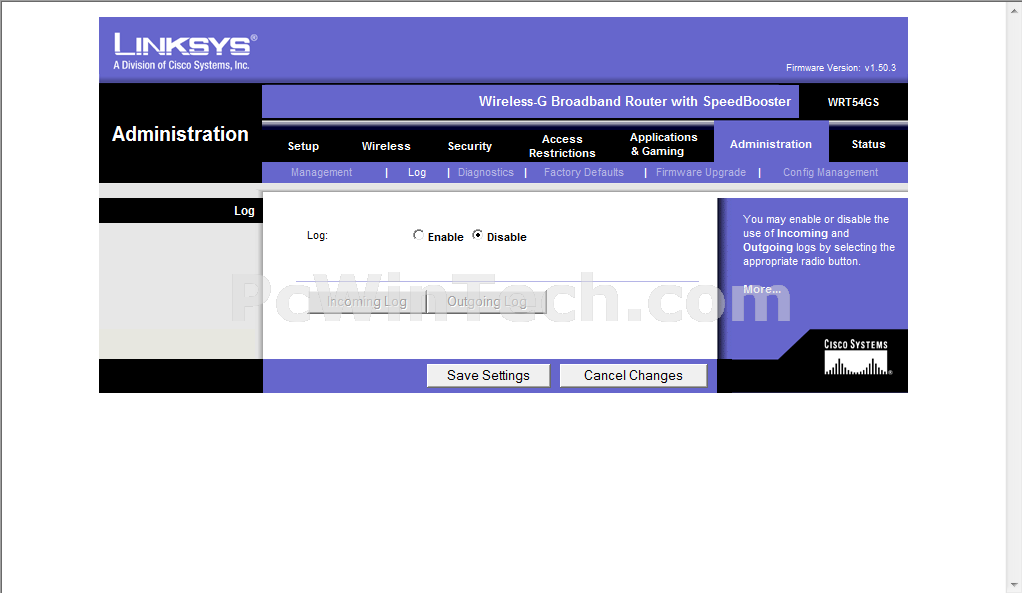Viewport: 1022px width, 593px height.
Task: View the Status tab
Action: (868, 144)
